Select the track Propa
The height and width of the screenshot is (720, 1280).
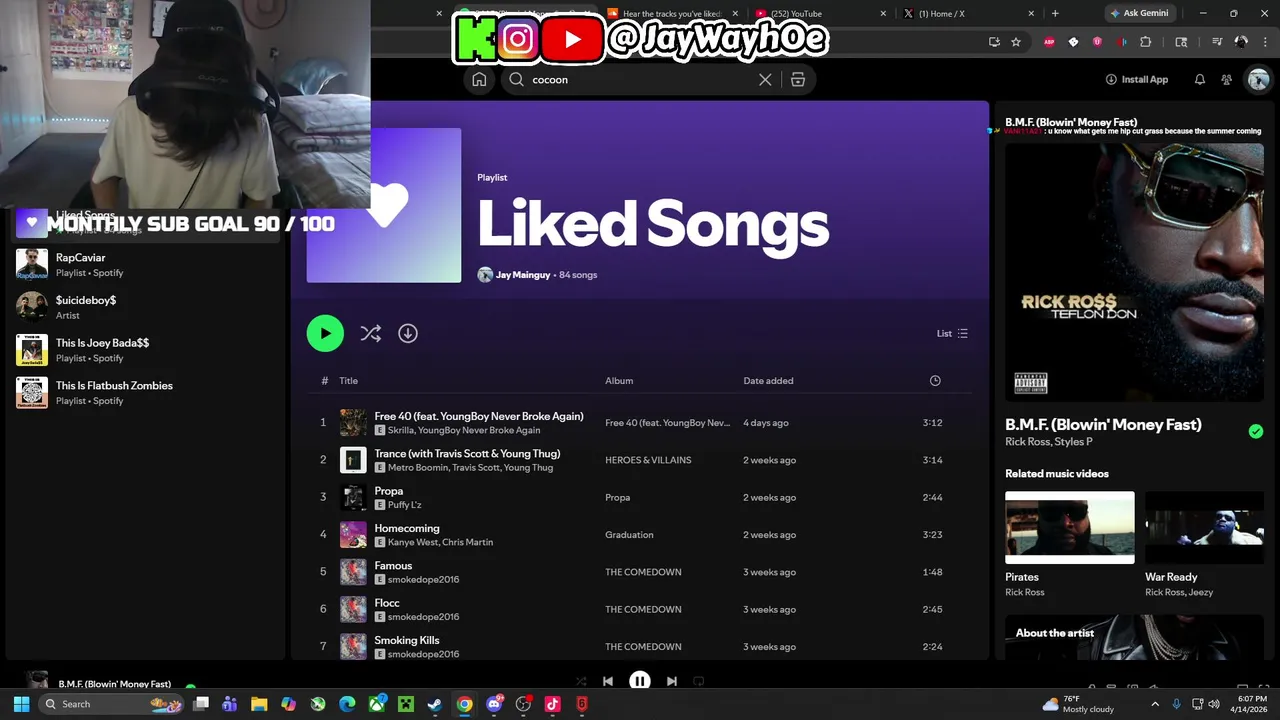pos(640,497)
